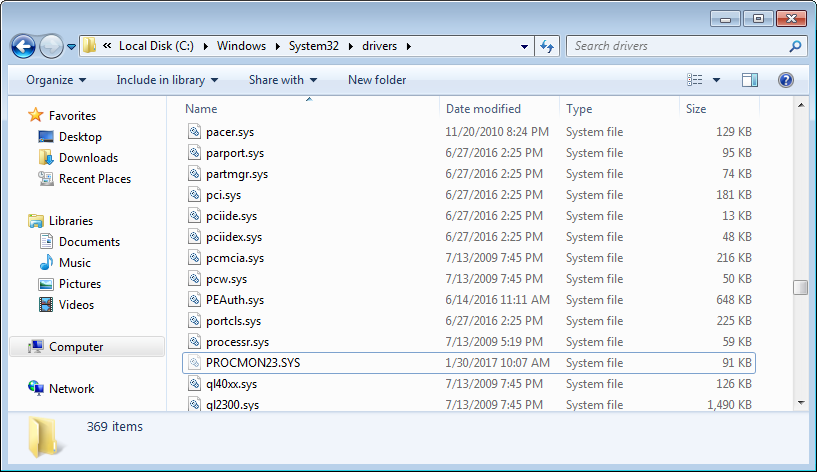Click the Change your view icon
817x472 pixels.
click(695, 80)
